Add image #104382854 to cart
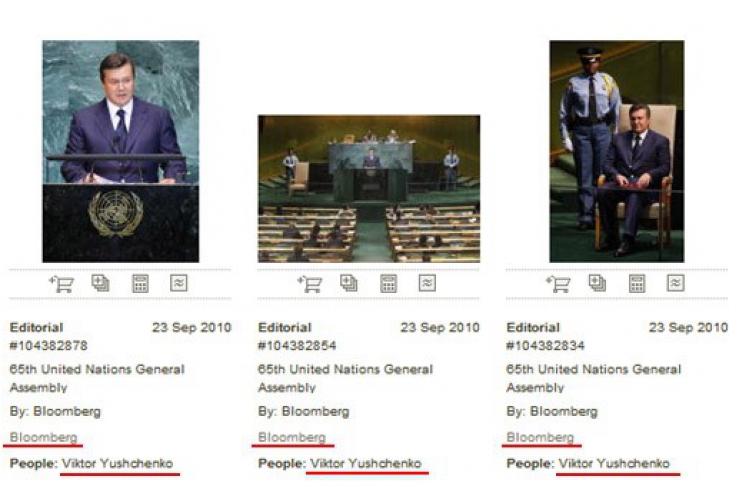The width and height of the screenshot is (729, 486). tap(310, 284)
